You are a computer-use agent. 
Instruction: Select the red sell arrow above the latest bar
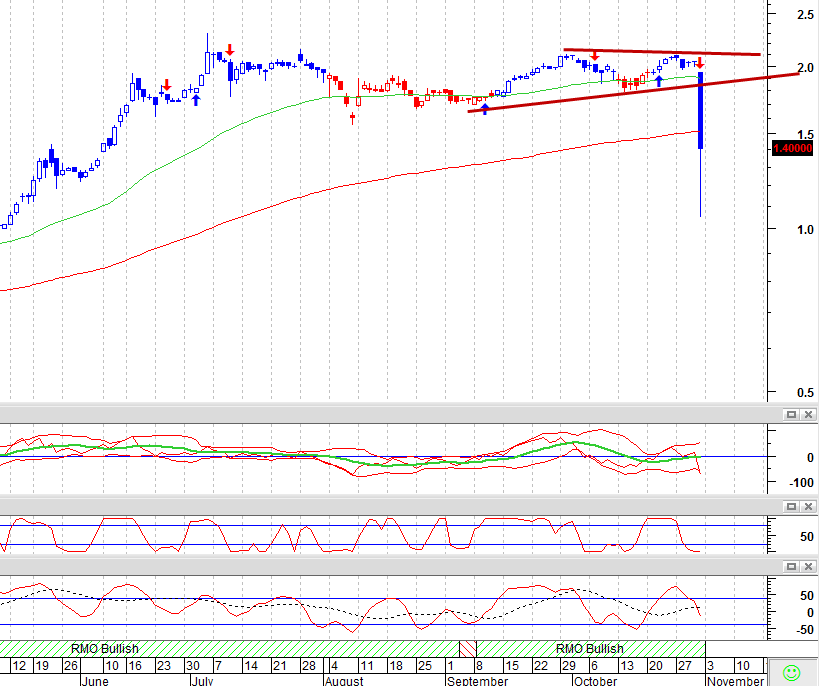[700, 63]
